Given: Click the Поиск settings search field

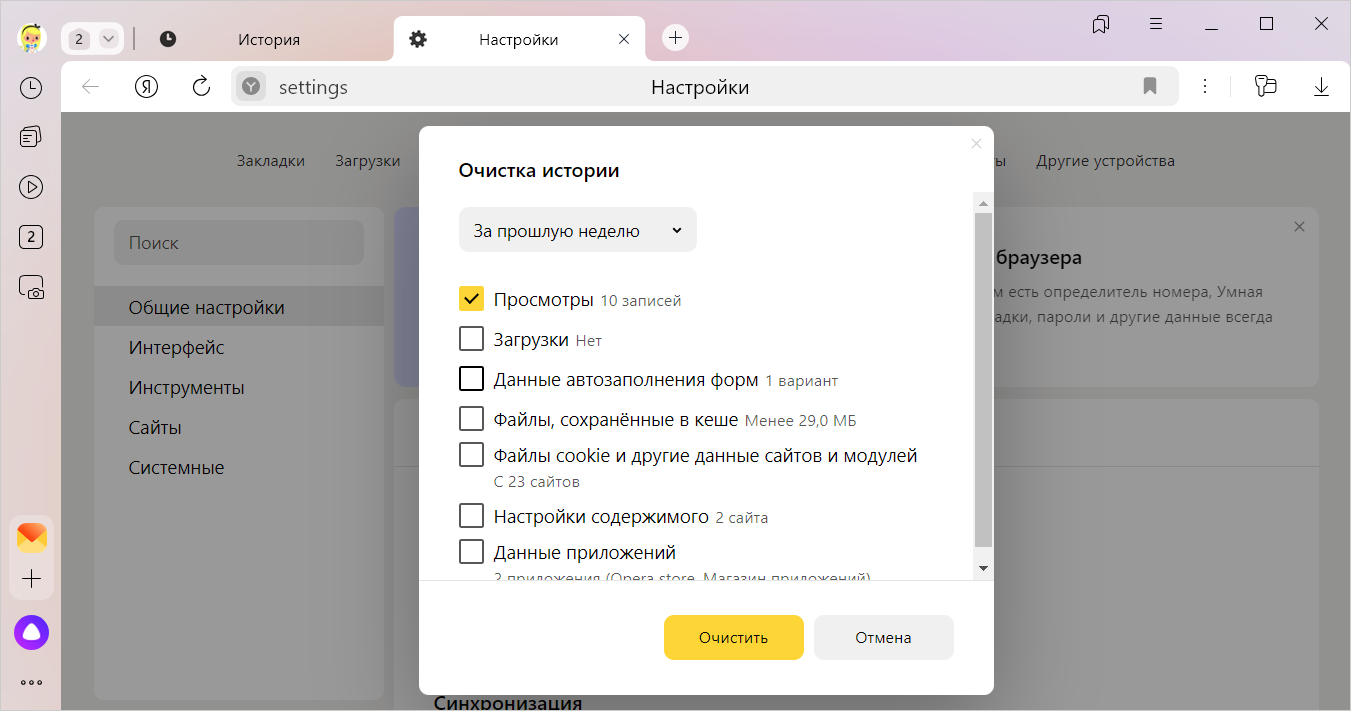Looking at the screenshot, I should pos(239,243).
